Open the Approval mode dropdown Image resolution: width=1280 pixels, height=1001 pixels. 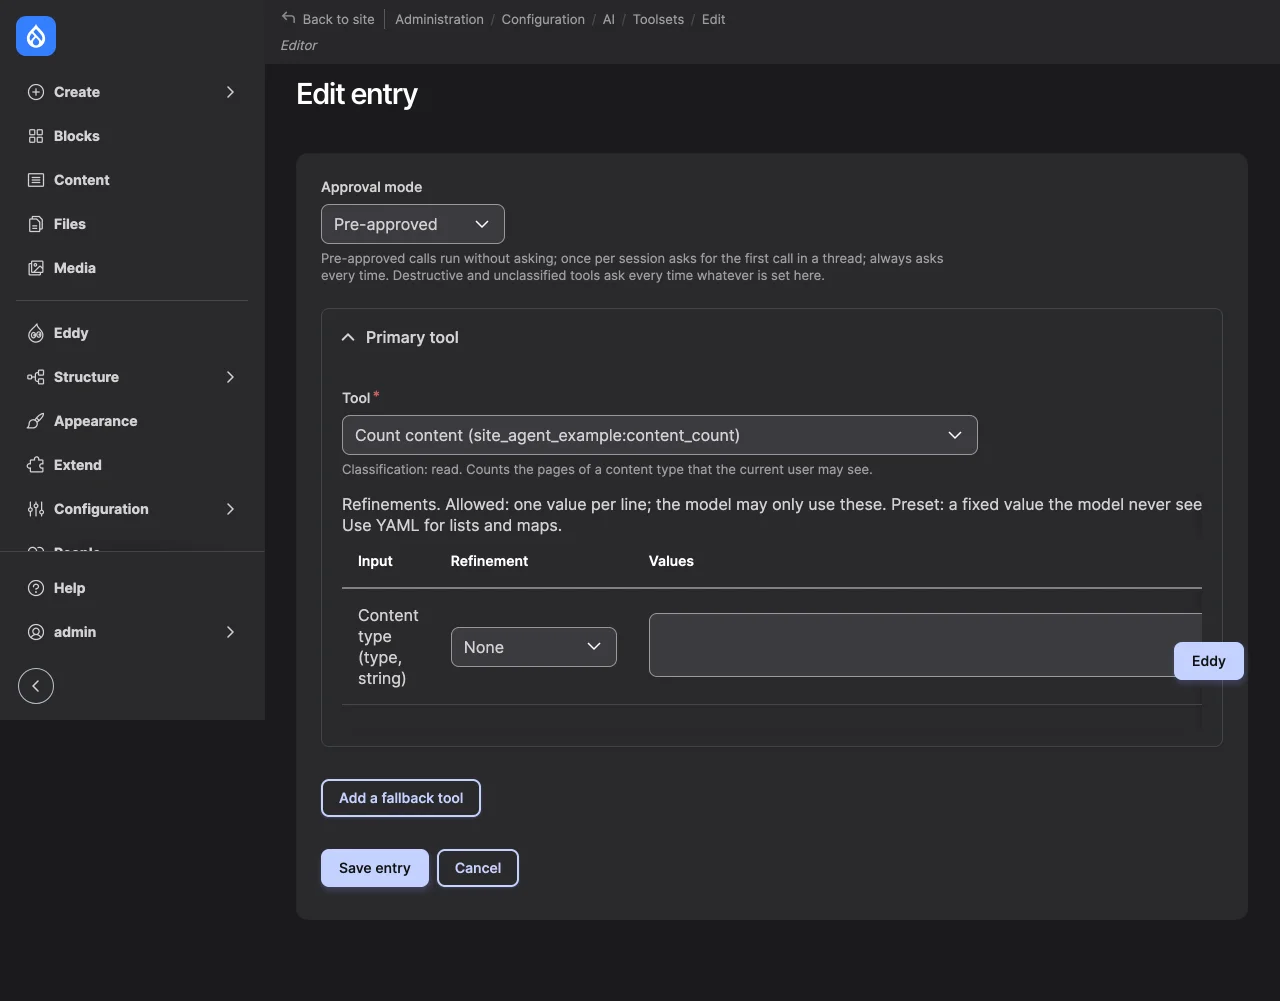tap(413, 224)
